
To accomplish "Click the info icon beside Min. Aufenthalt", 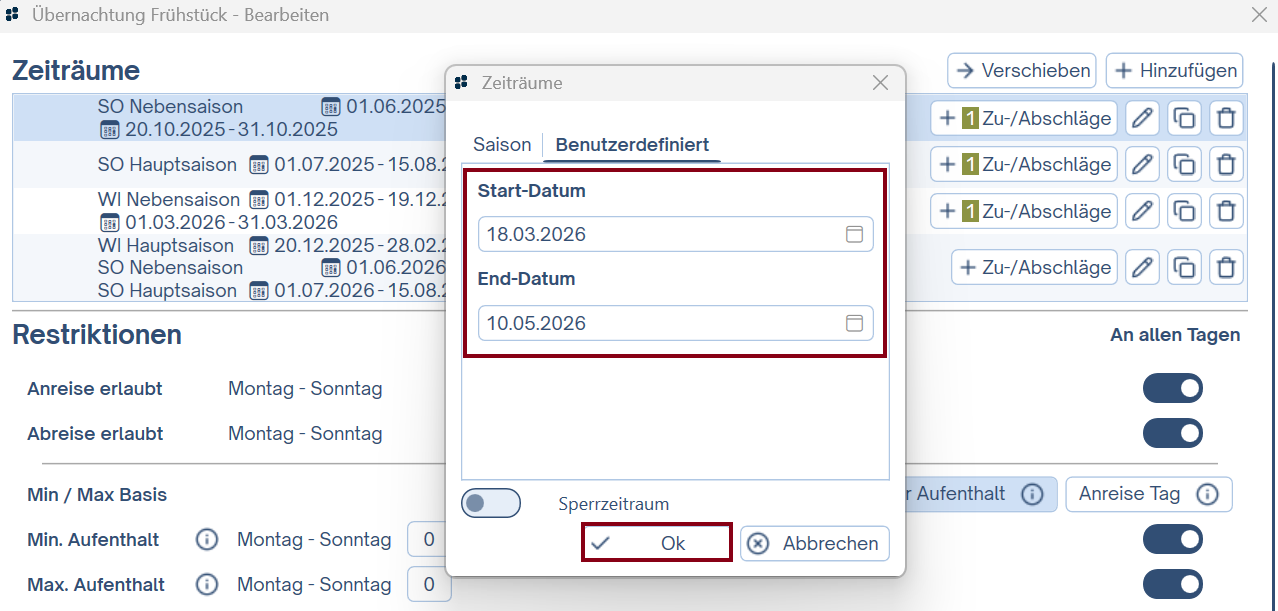I will 206,539.
